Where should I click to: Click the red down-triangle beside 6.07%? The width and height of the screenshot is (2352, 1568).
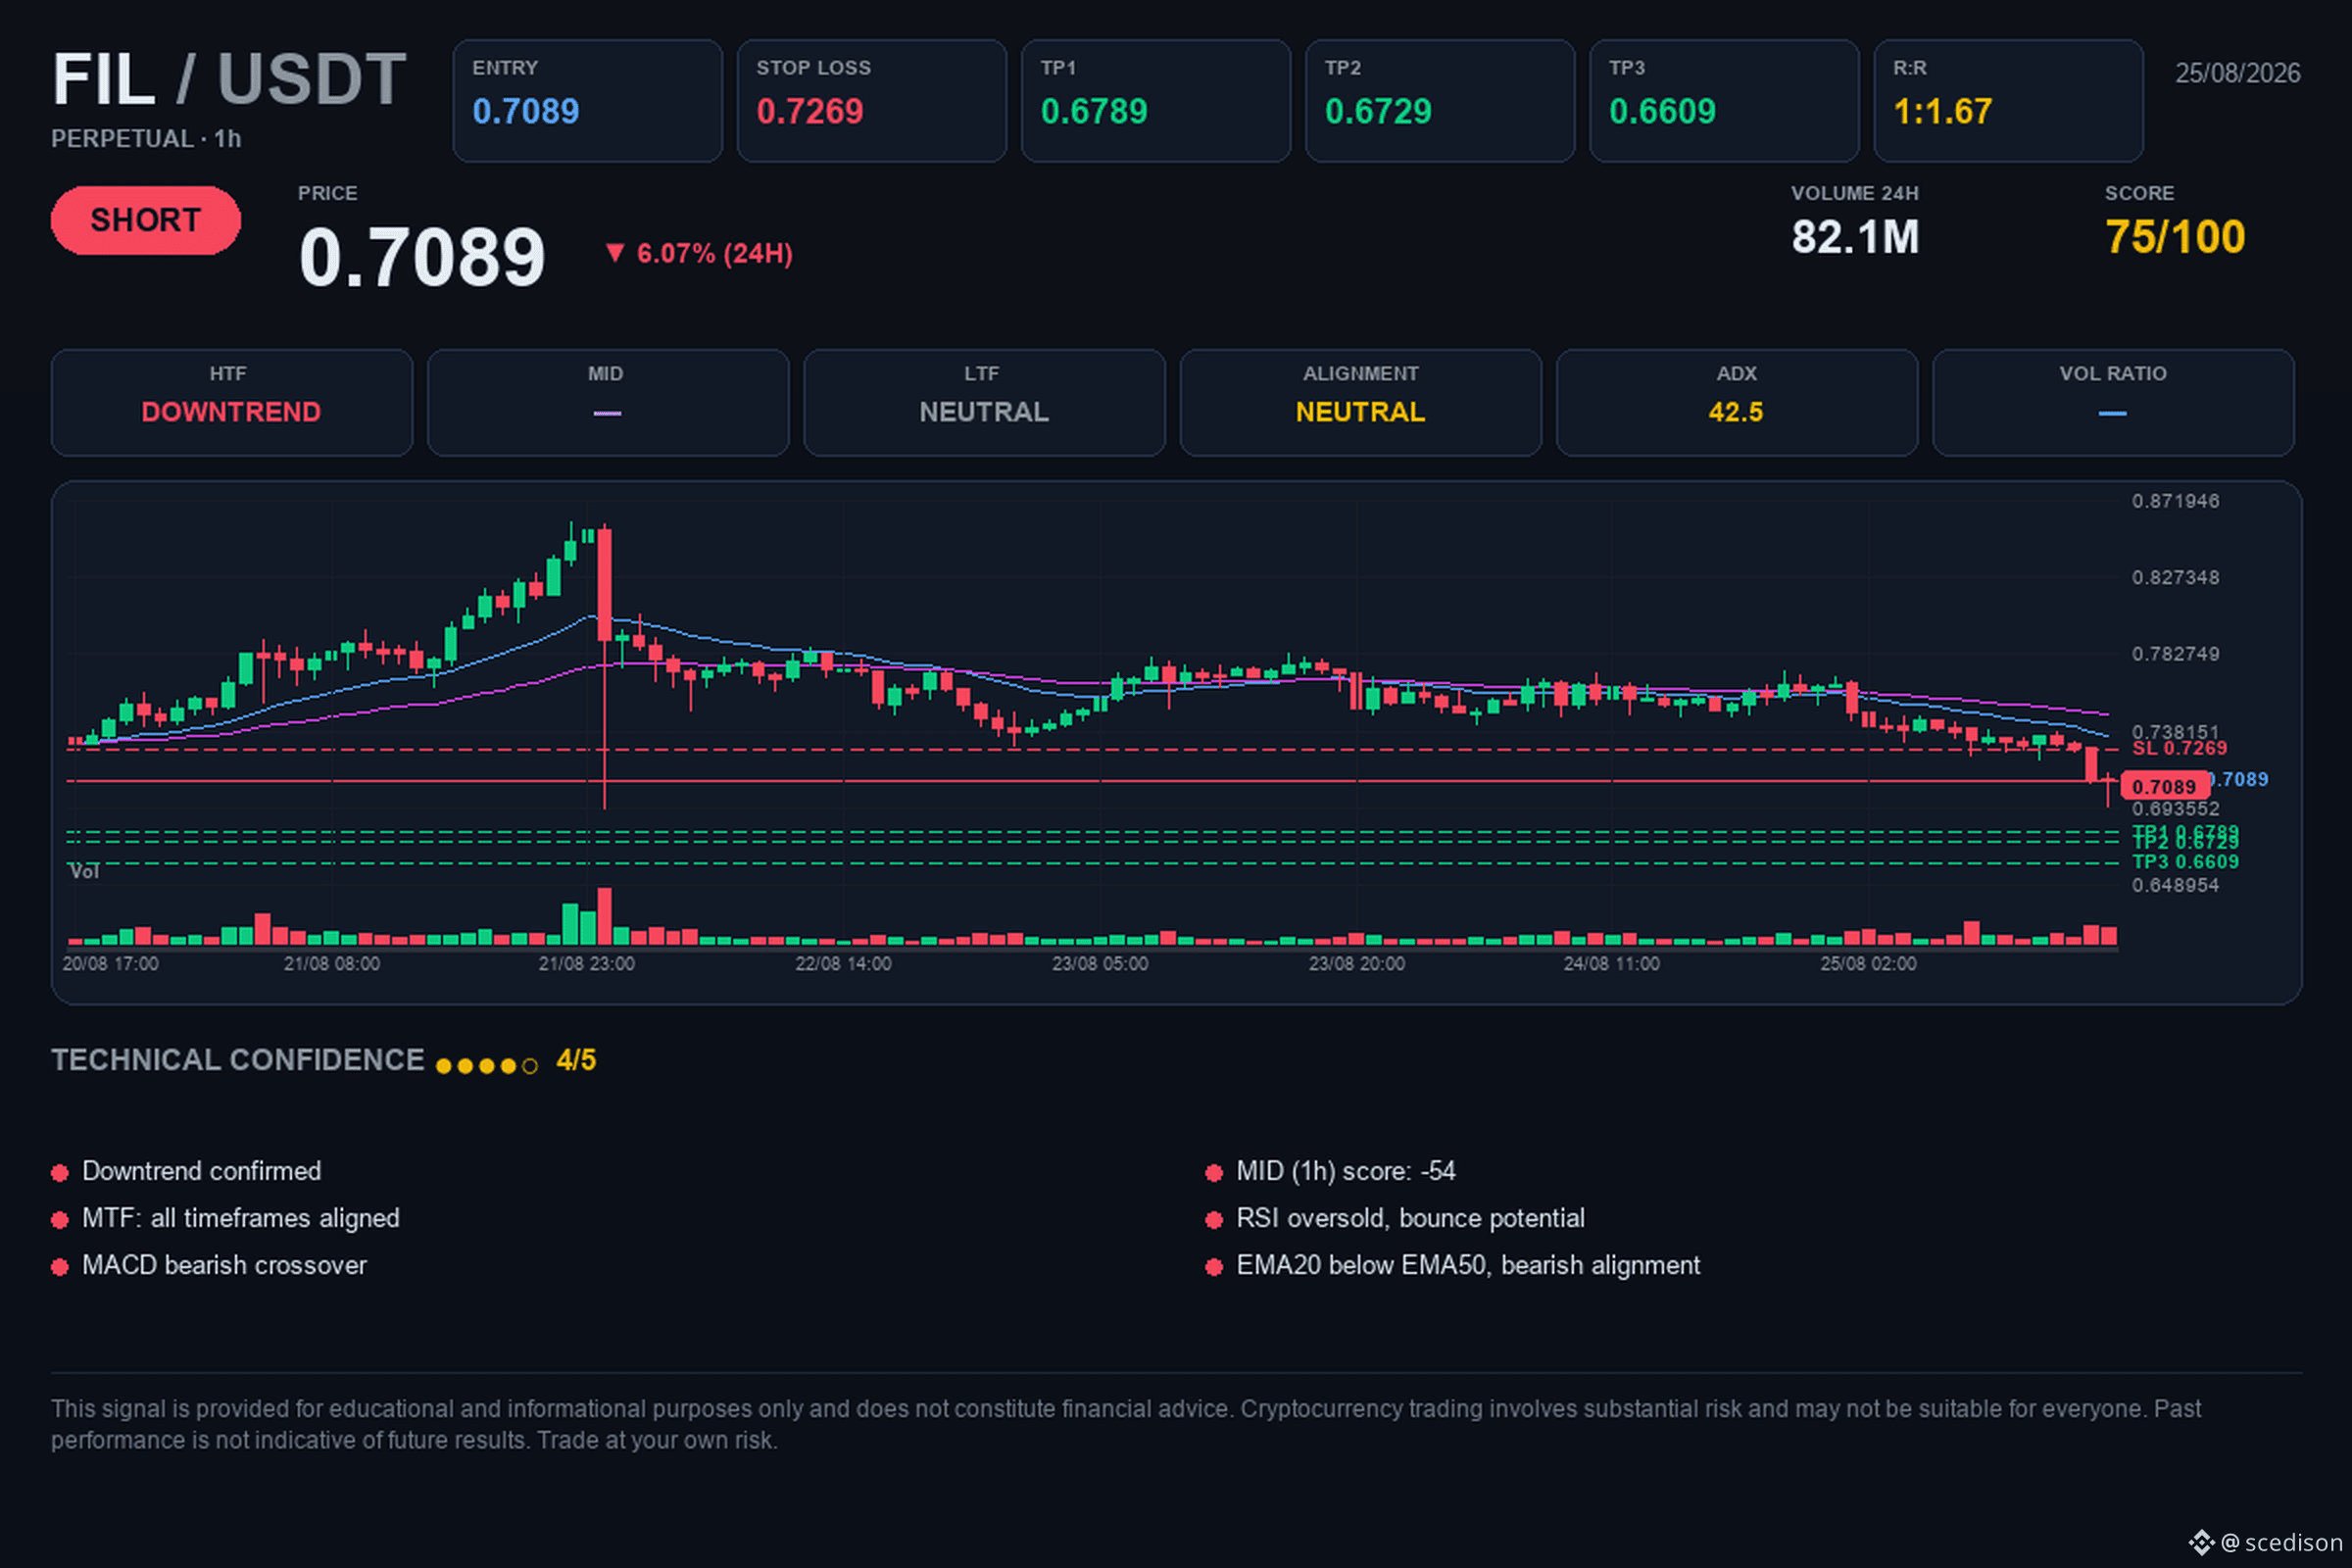pos(615,253)
